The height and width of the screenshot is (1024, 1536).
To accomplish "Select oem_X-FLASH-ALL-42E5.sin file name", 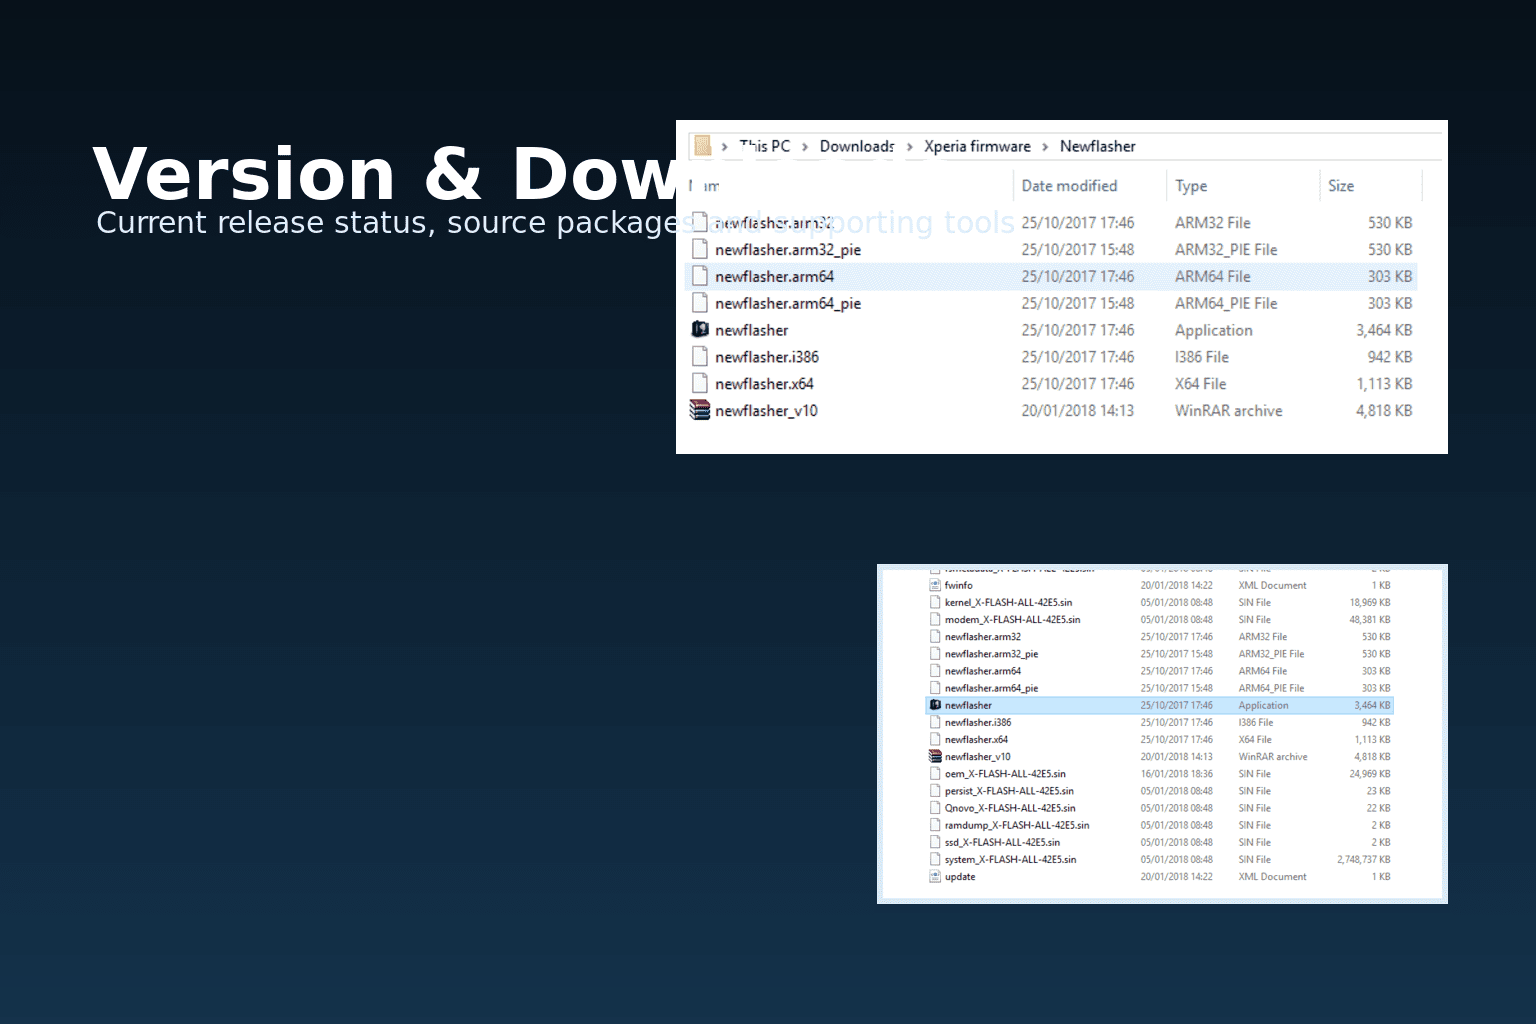I will pyautogui.click(x=1005, y=774).
